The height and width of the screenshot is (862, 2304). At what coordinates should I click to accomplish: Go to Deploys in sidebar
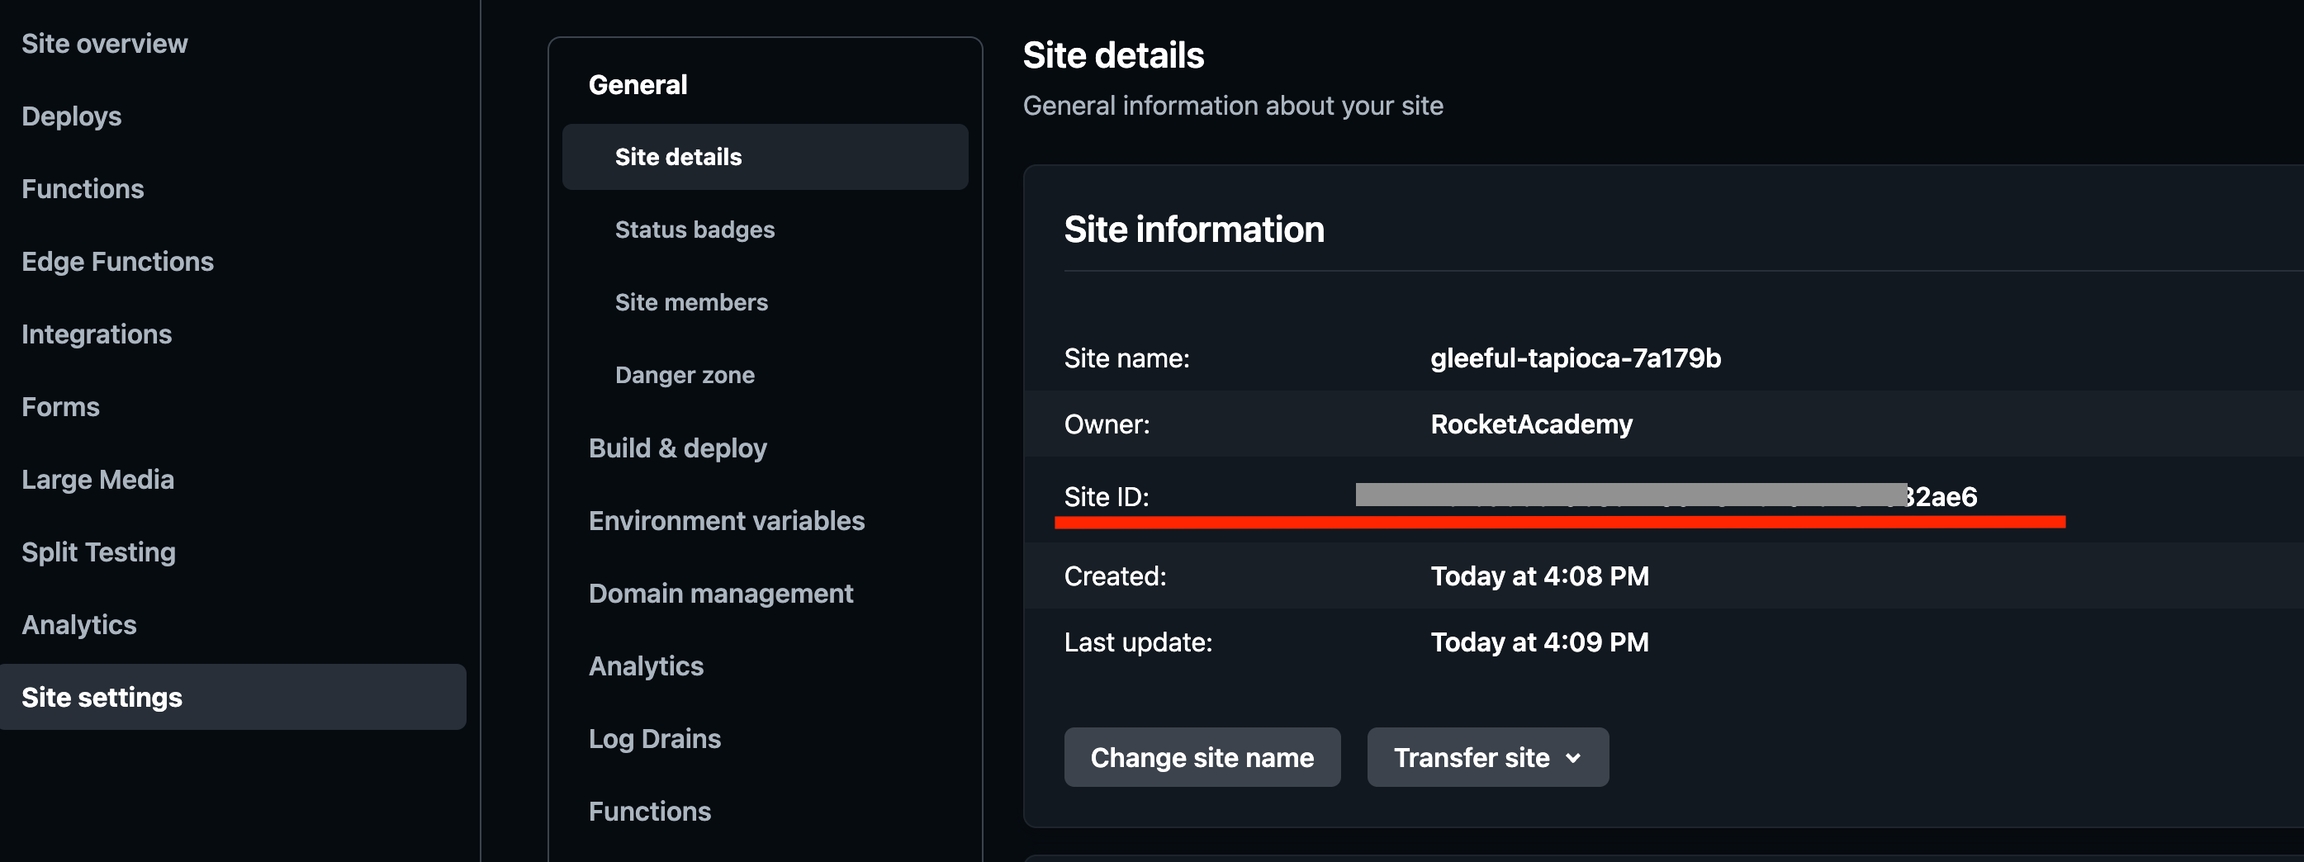point(72,116)
